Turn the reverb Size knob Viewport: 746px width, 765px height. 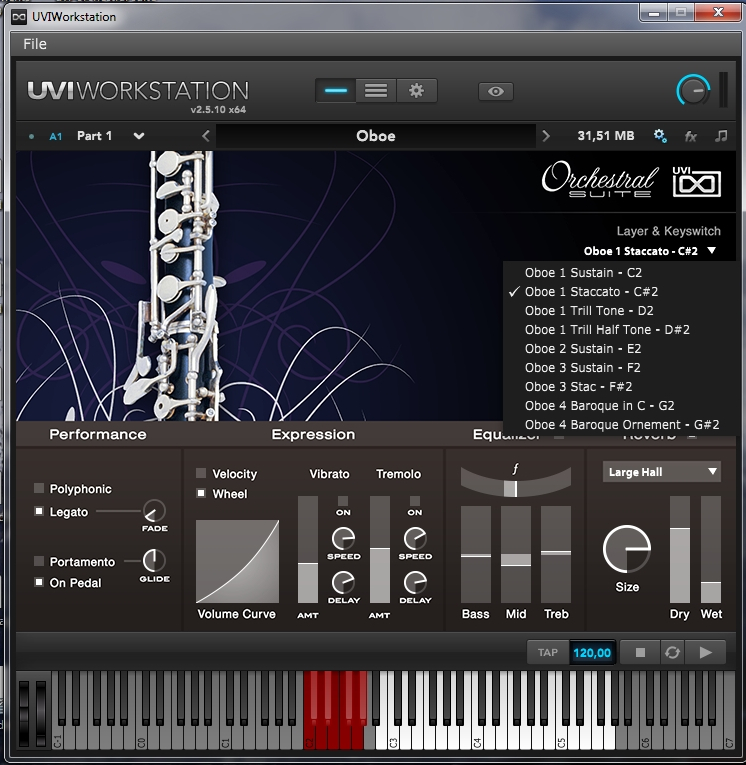pyautogui.click(x=627, y=549)
